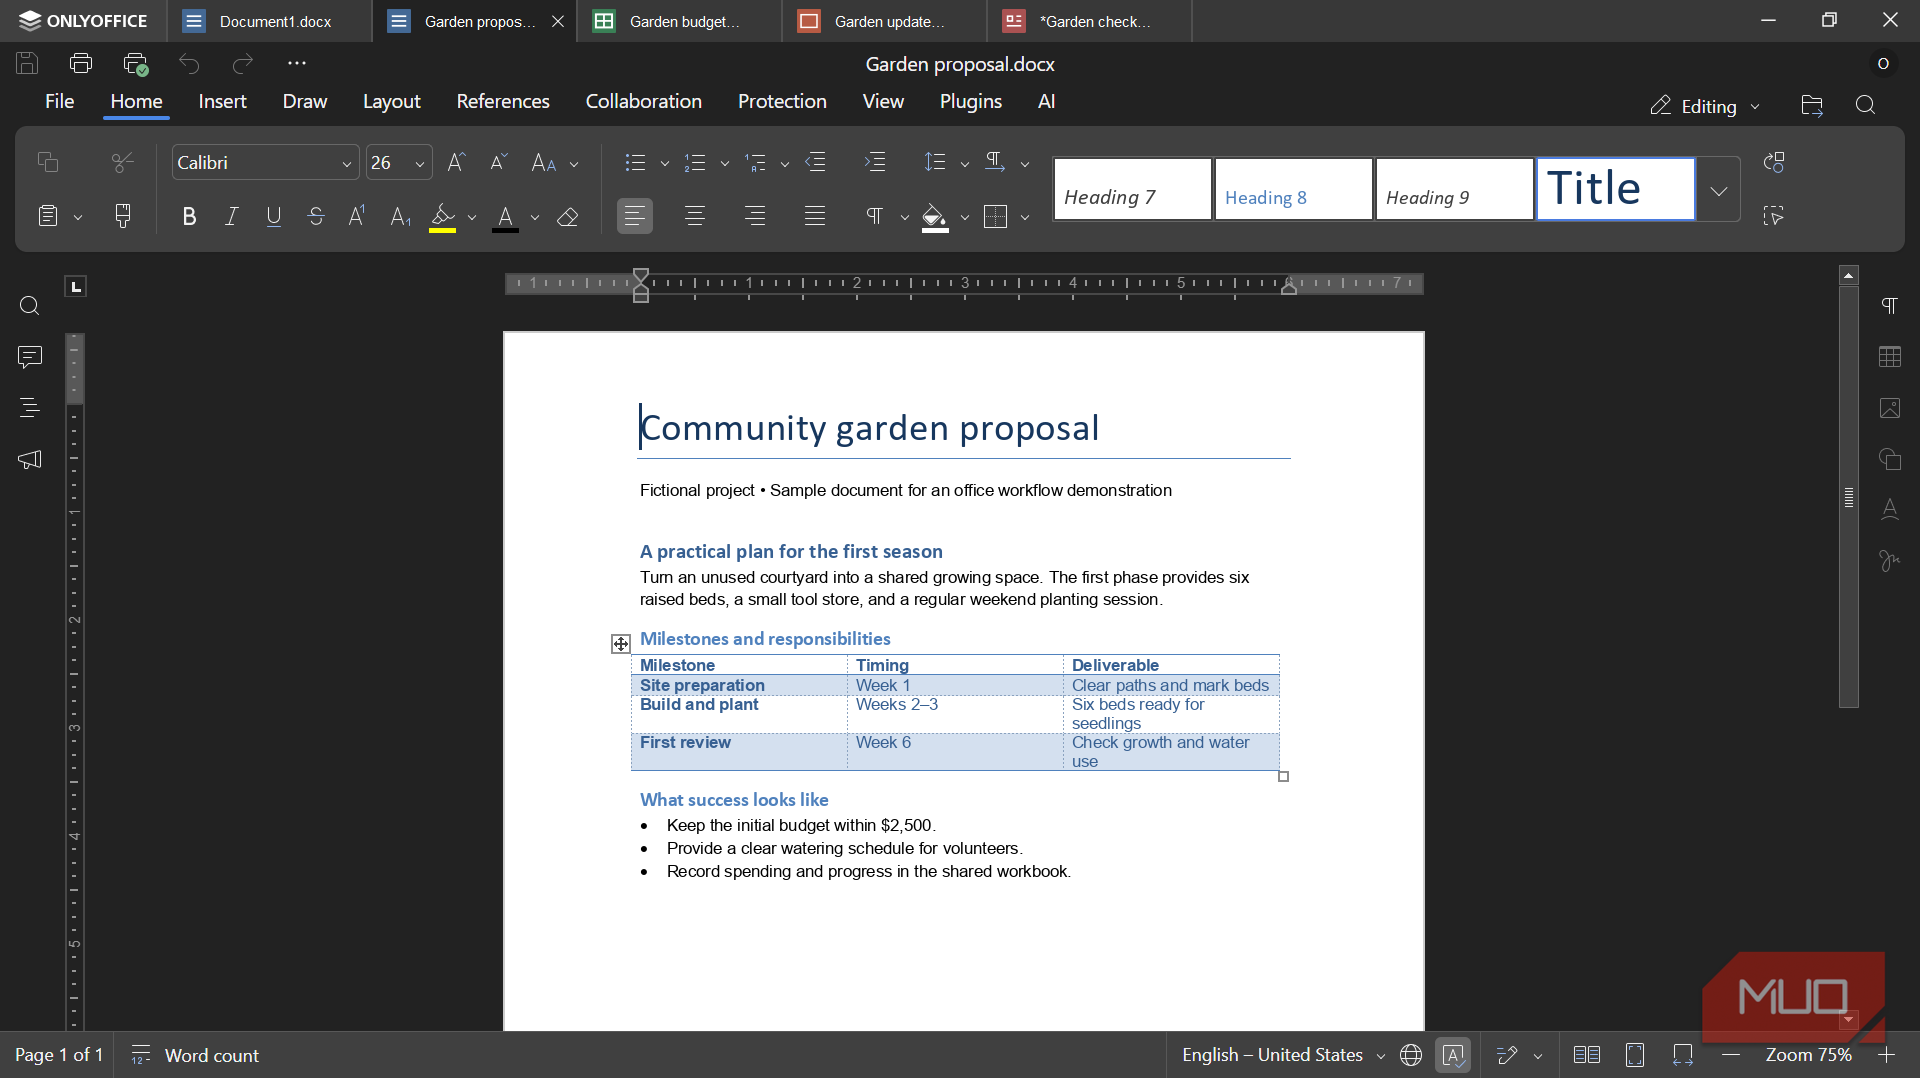Open the Editing mode dropdown
The width and height of the screenshot is (1920, 1080).
tap(1705, 106)
